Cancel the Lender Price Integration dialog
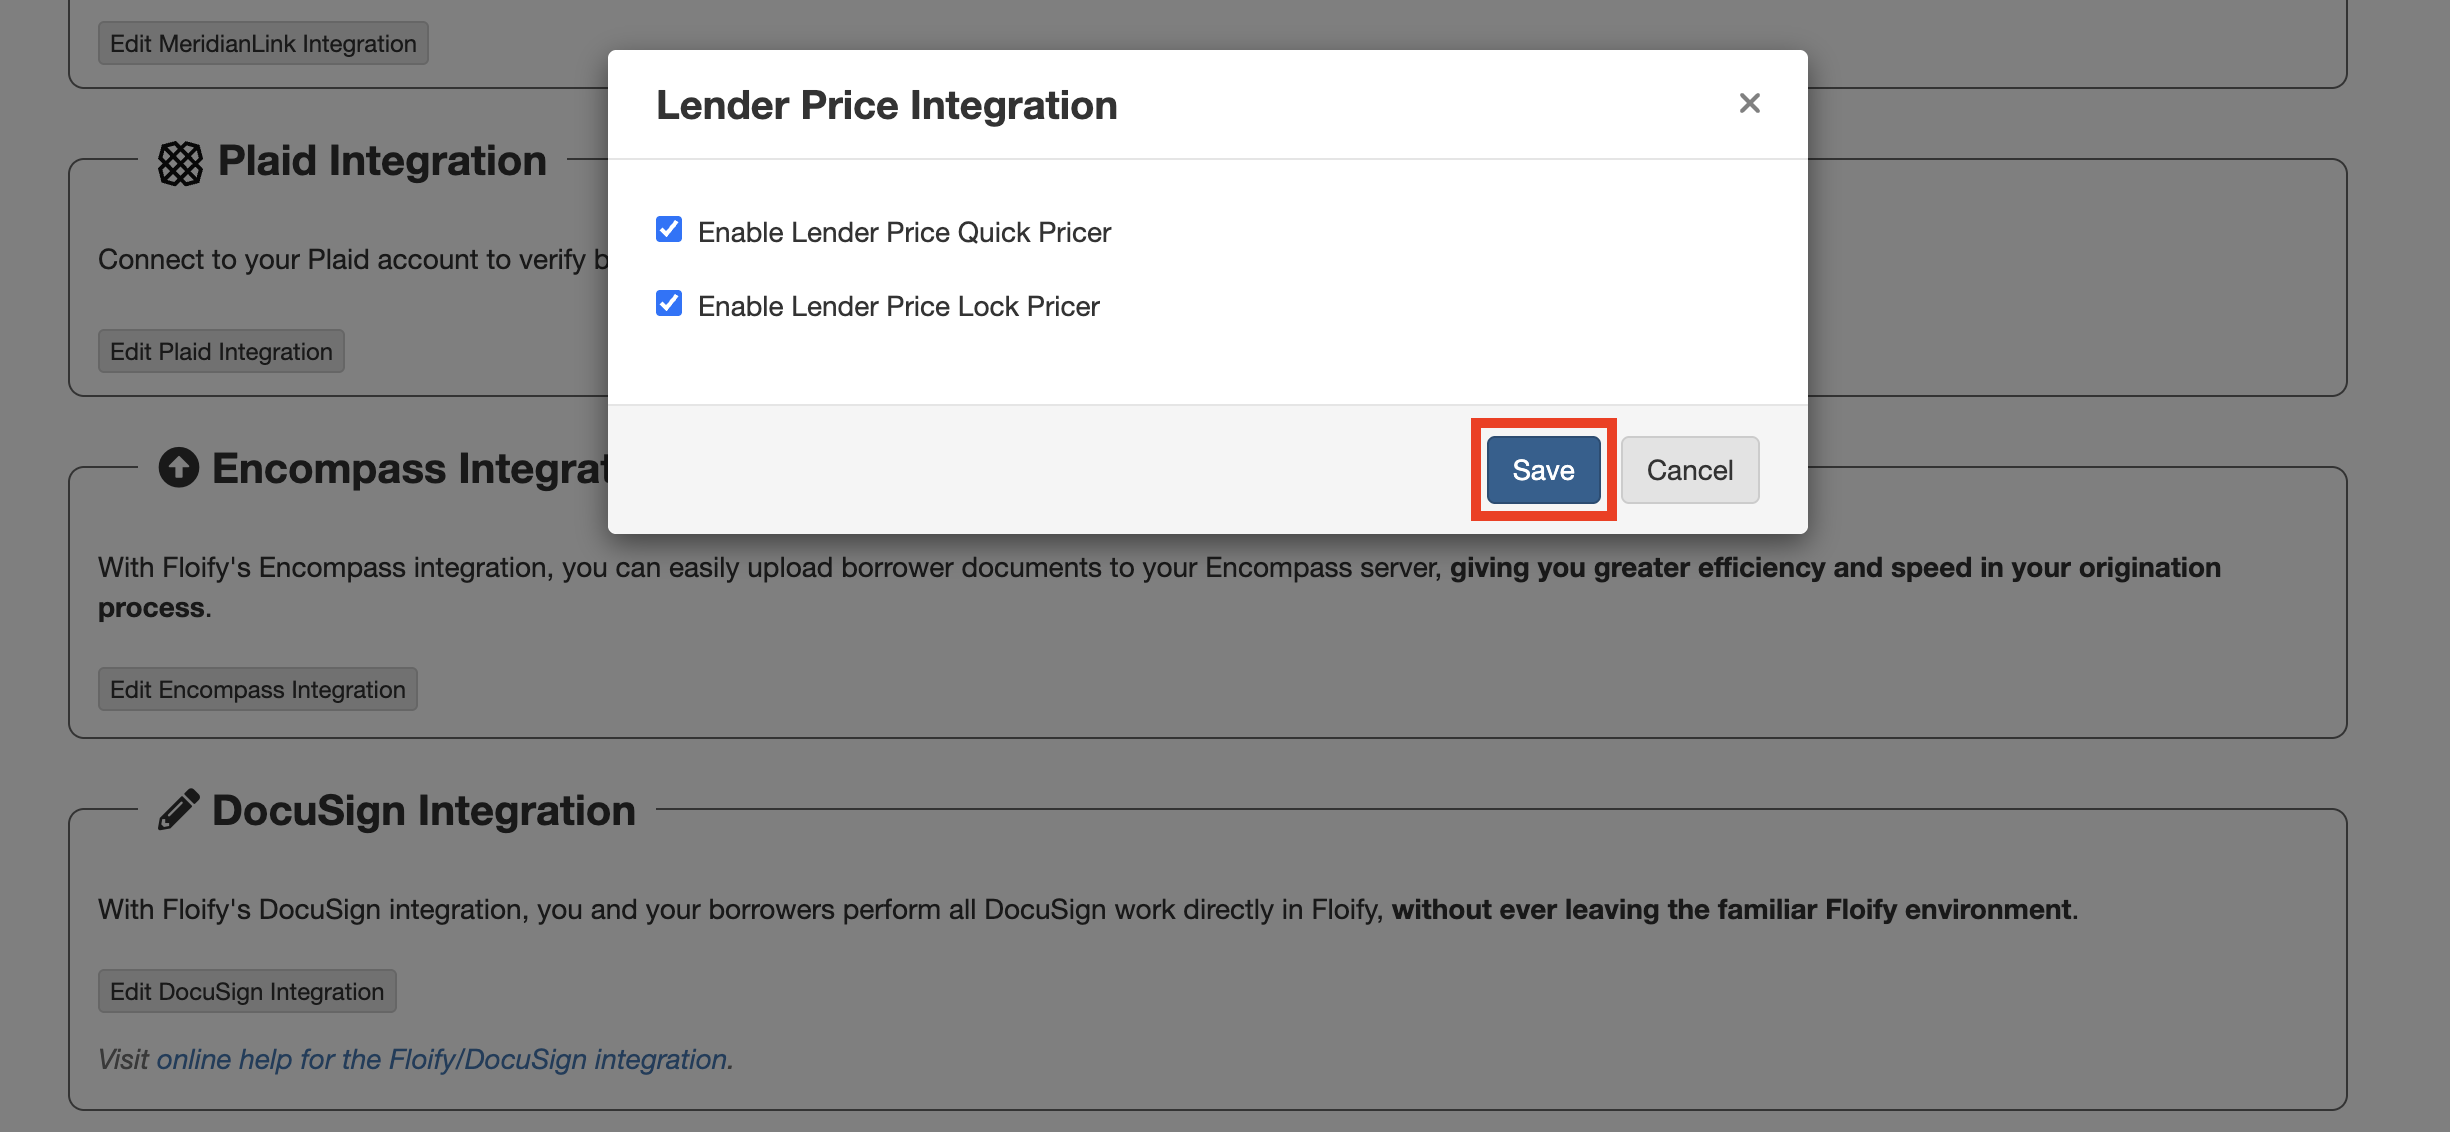Image resolution: width=2450 pixels, height=1132 pixels. [x=1689, y=470]
